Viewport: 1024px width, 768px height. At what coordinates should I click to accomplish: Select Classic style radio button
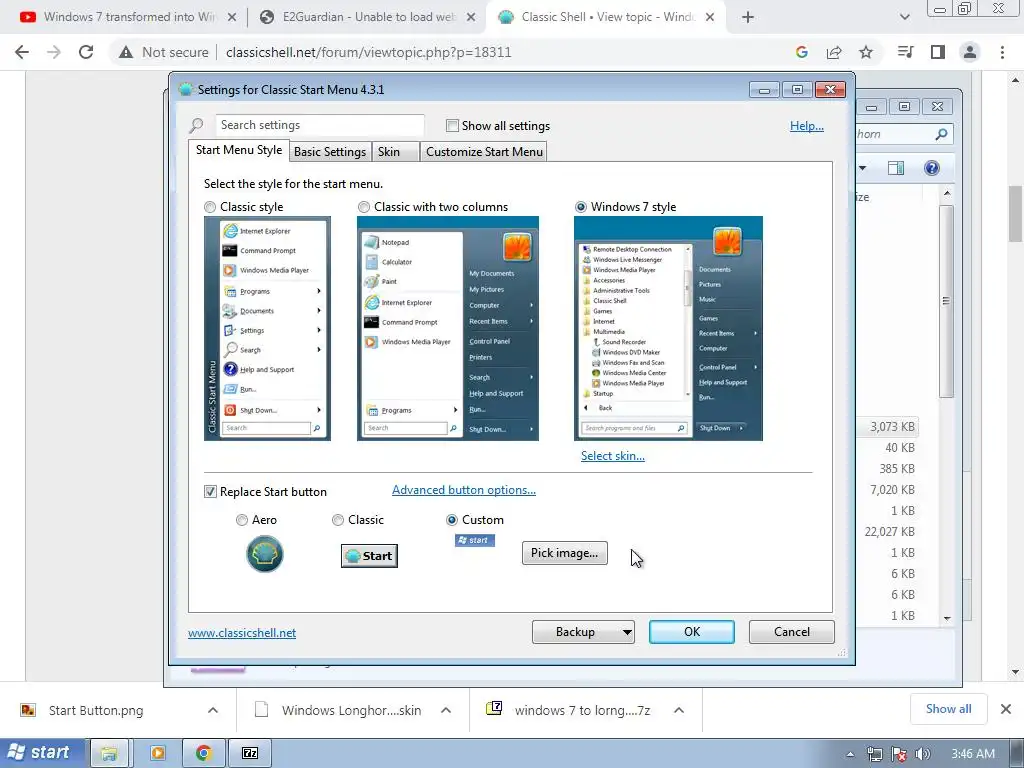click(210, 207)
